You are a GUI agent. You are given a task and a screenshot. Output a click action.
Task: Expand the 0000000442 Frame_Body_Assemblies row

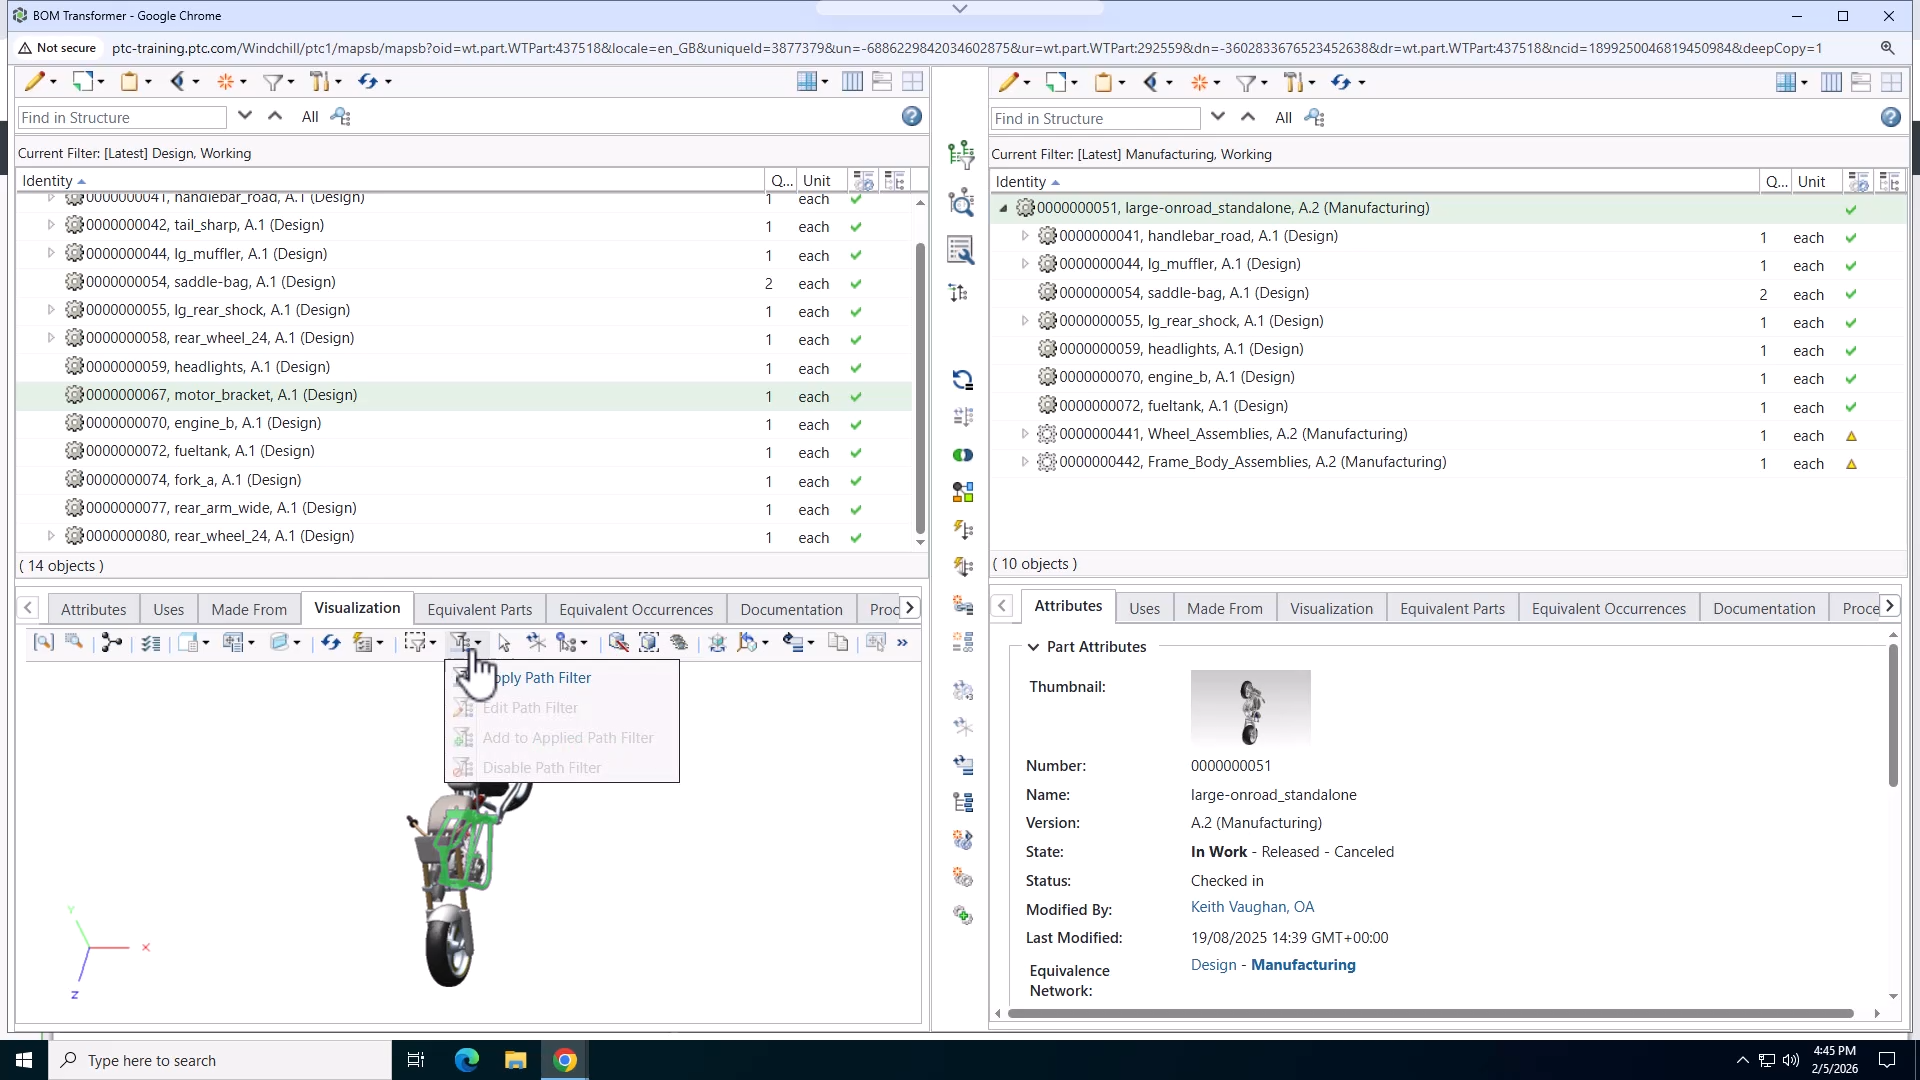click(x=1024, y=462)
